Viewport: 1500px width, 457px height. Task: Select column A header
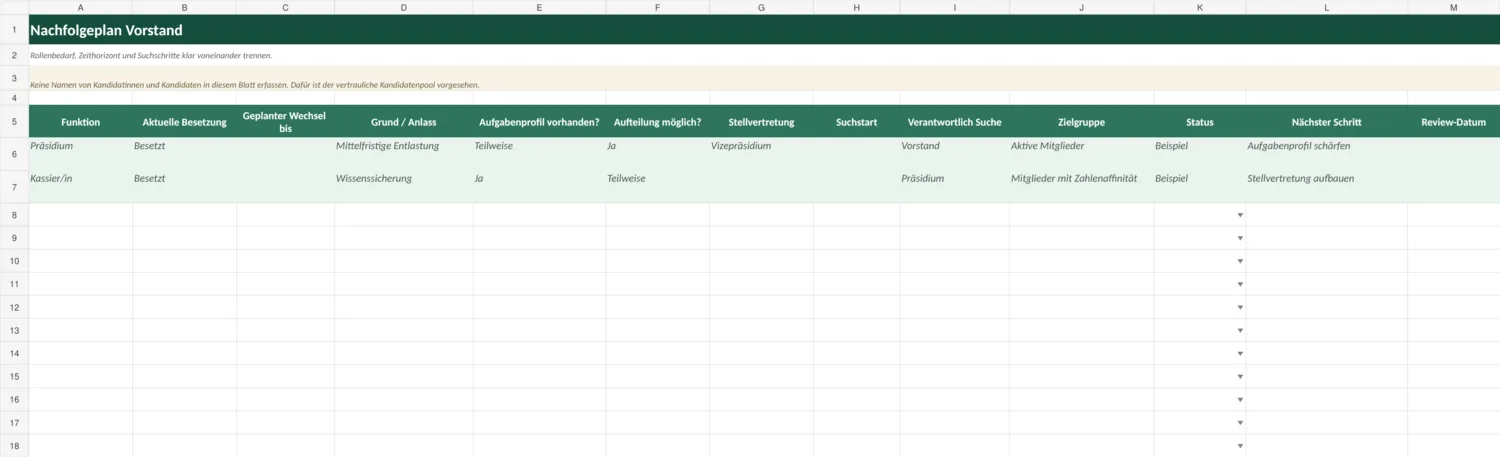80,7
